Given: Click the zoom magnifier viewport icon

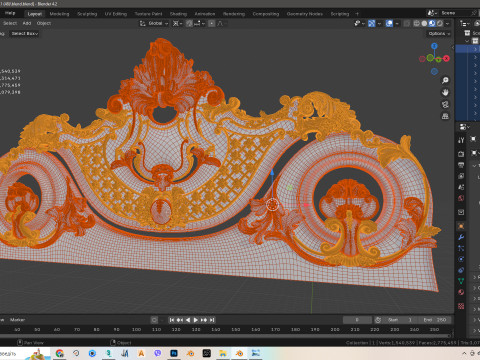Looking at the screenshot, I should (445, 80).
